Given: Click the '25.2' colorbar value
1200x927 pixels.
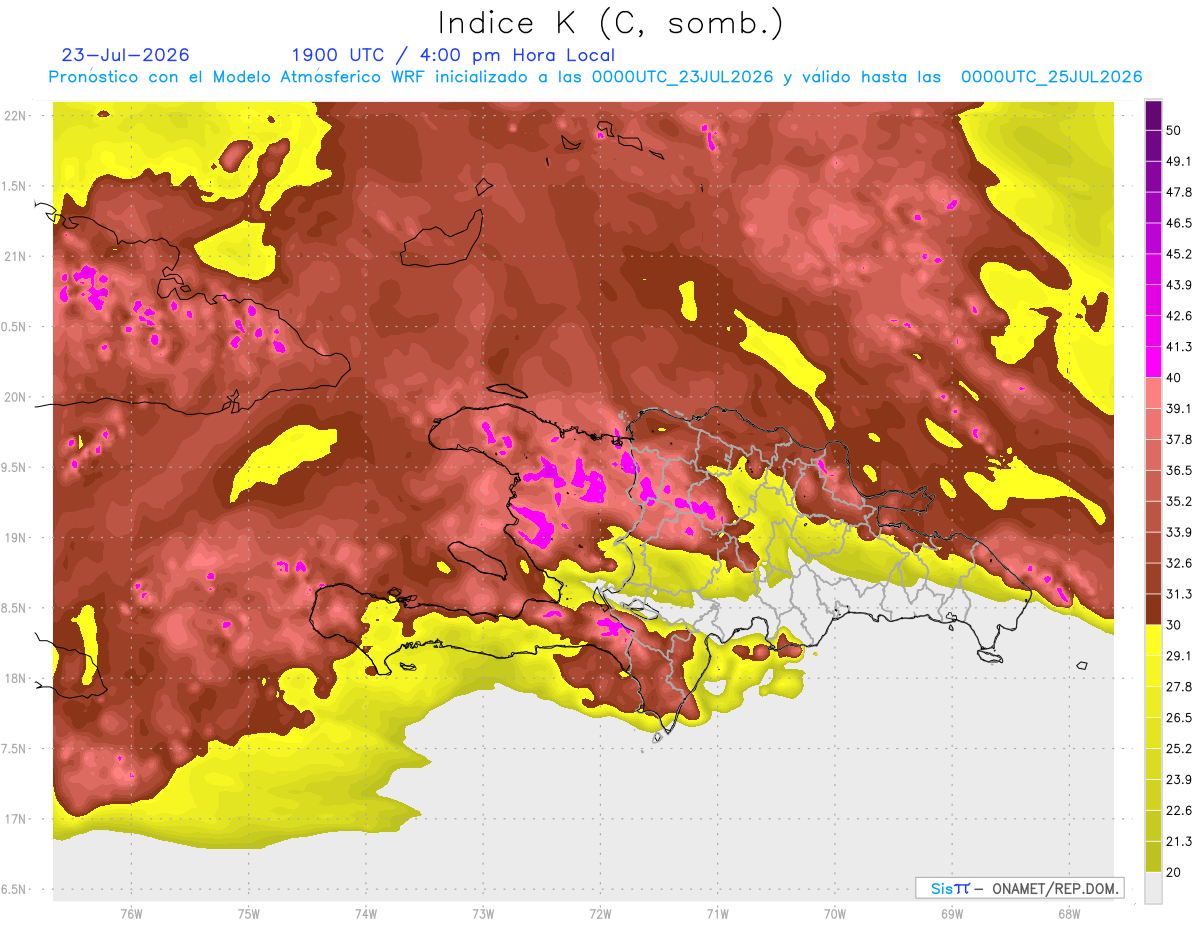Looking at the screenshot, I should (1178, 749).
